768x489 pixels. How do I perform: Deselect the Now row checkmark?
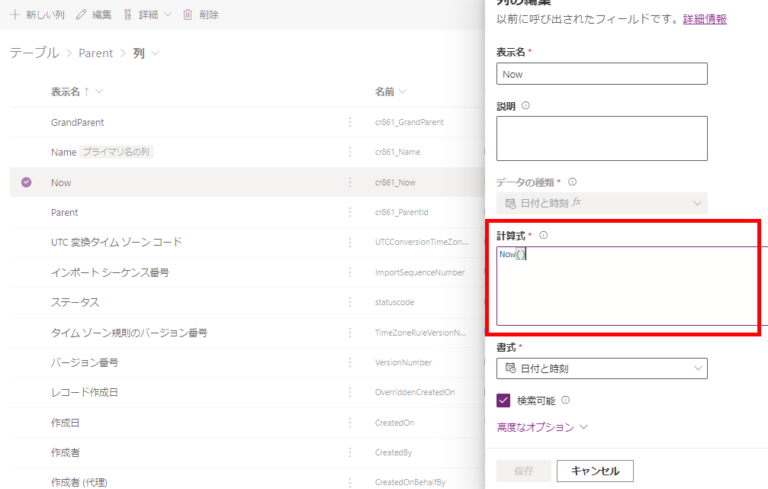pos(26,182)
